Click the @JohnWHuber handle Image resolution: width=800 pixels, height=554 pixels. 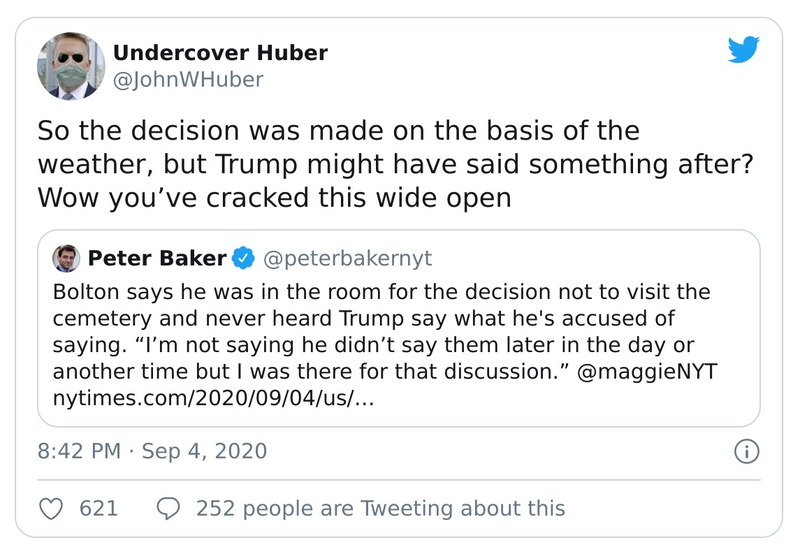(188, 80)
